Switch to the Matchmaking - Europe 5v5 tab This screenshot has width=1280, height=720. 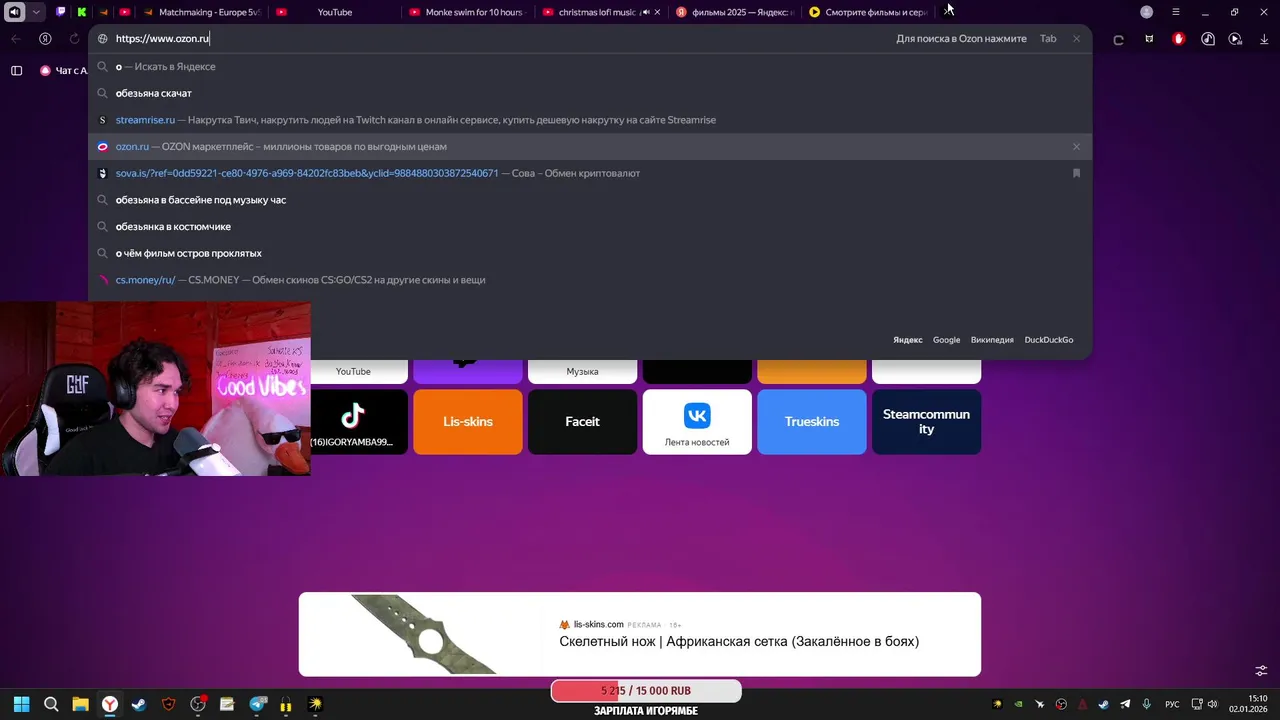click(x=204, y=12)
